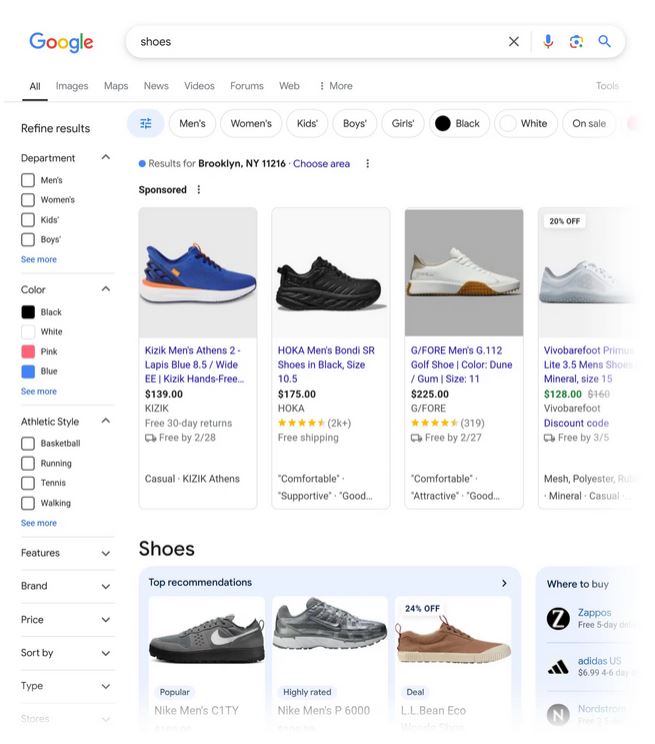Open Top recommendations arrow
This screenshot has height=744, width=655.
504,583
